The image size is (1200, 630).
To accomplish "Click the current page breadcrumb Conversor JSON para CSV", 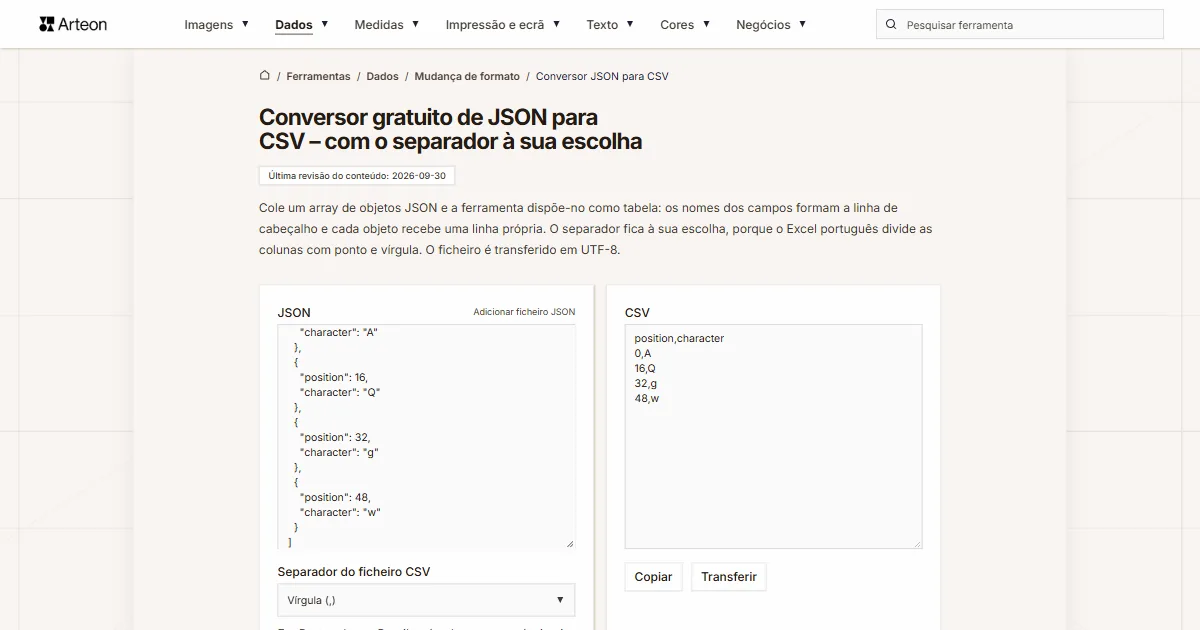I will point(602,76).
